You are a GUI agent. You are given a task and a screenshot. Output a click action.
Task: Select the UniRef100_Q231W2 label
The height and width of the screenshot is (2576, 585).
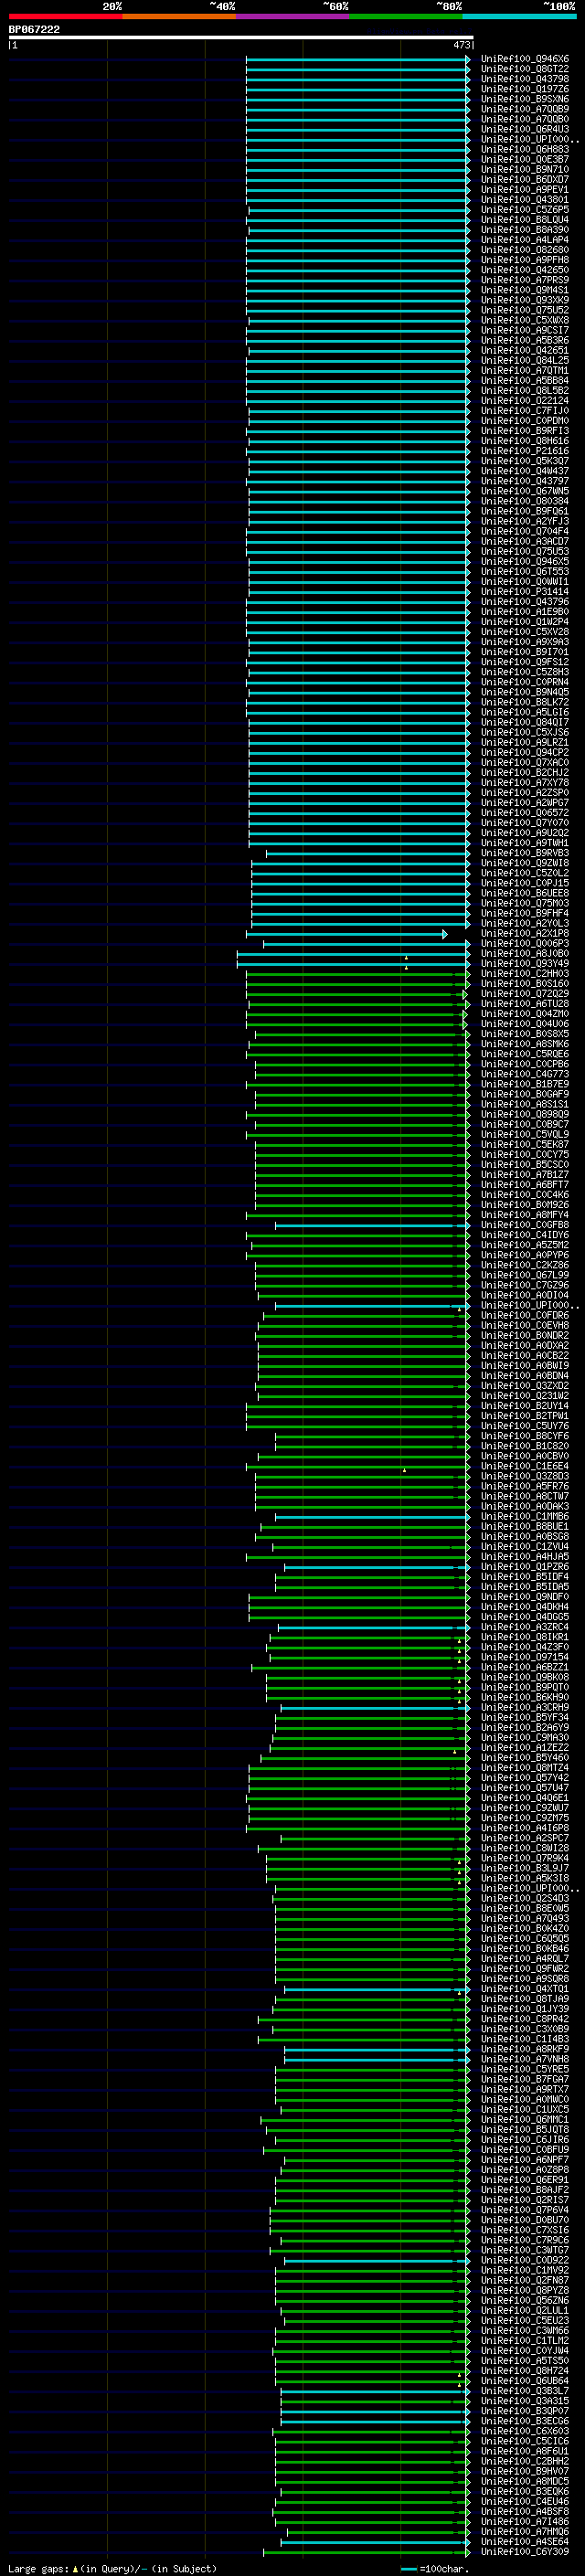click(525, 1396)
